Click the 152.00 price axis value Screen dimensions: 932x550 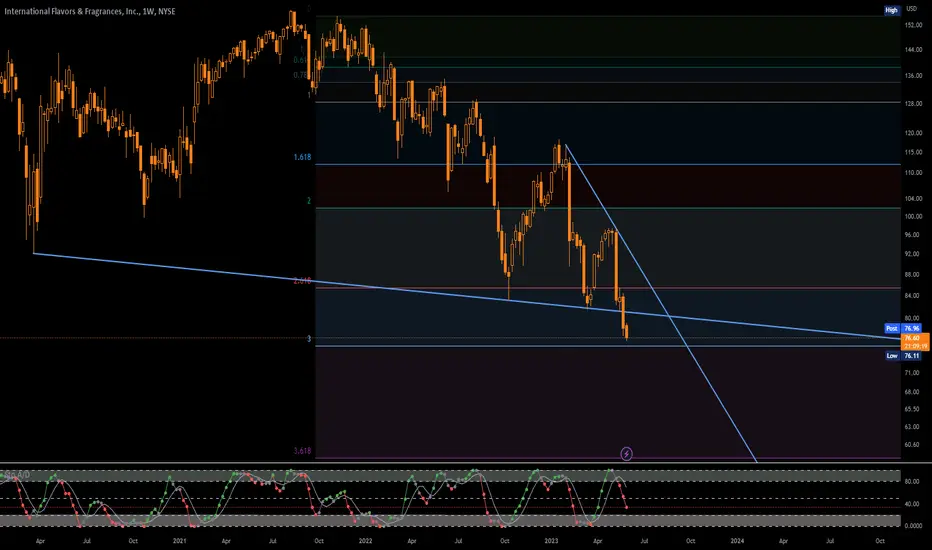913,26
